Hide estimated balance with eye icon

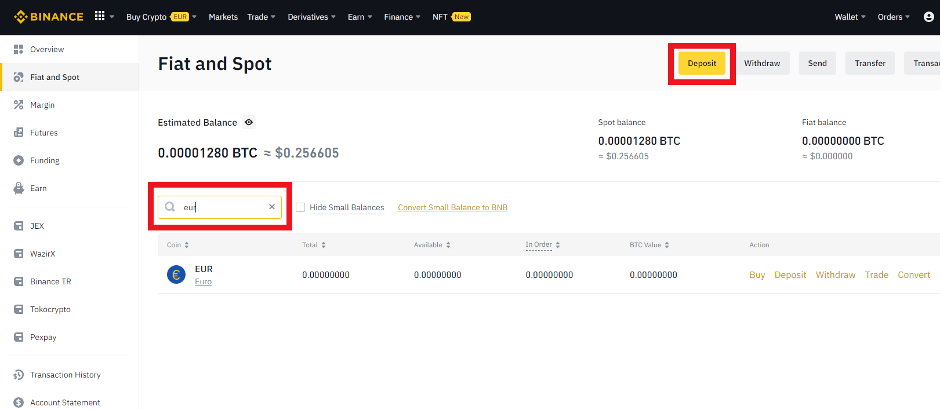tap(249, 122)
